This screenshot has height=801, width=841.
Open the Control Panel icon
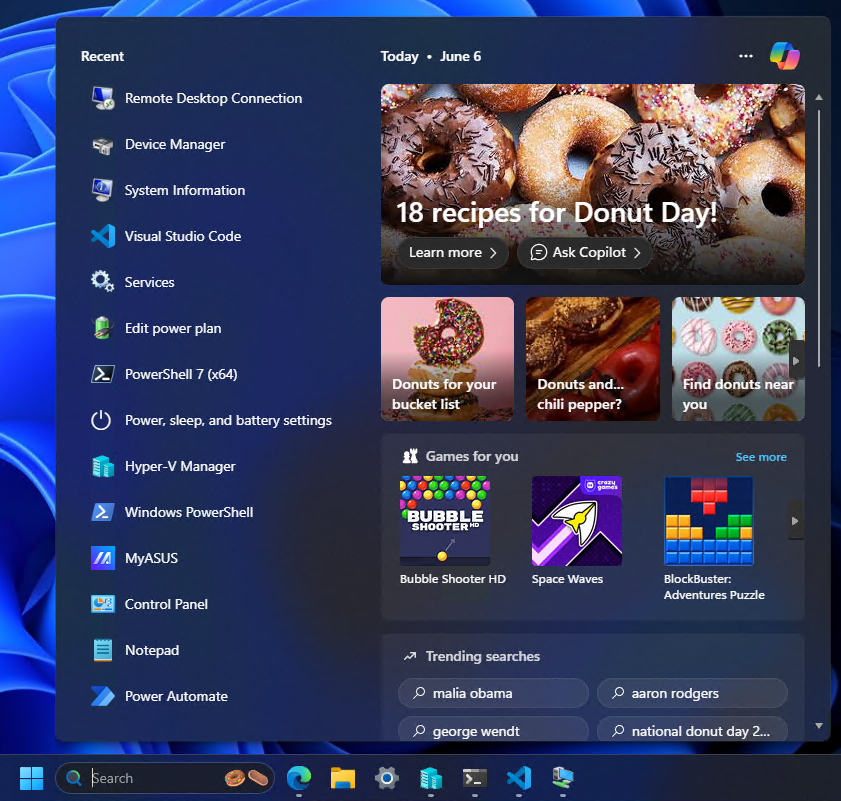coord(102,604)
